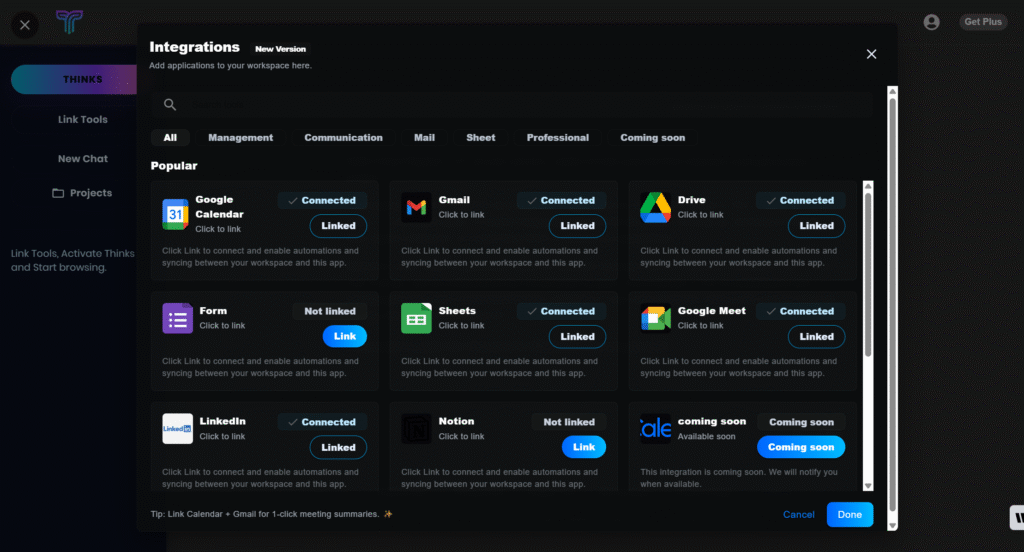The width and height of the screenshot is (1024, 552).
Task: Click the blue Coming soon button
Action: pos(801,447)
